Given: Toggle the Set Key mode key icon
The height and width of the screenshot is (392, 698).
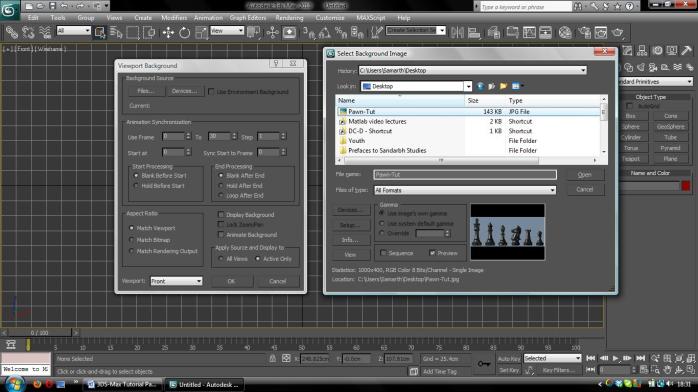Looking at the screenshot, I should pyautogui.click(x=484, y=364).
